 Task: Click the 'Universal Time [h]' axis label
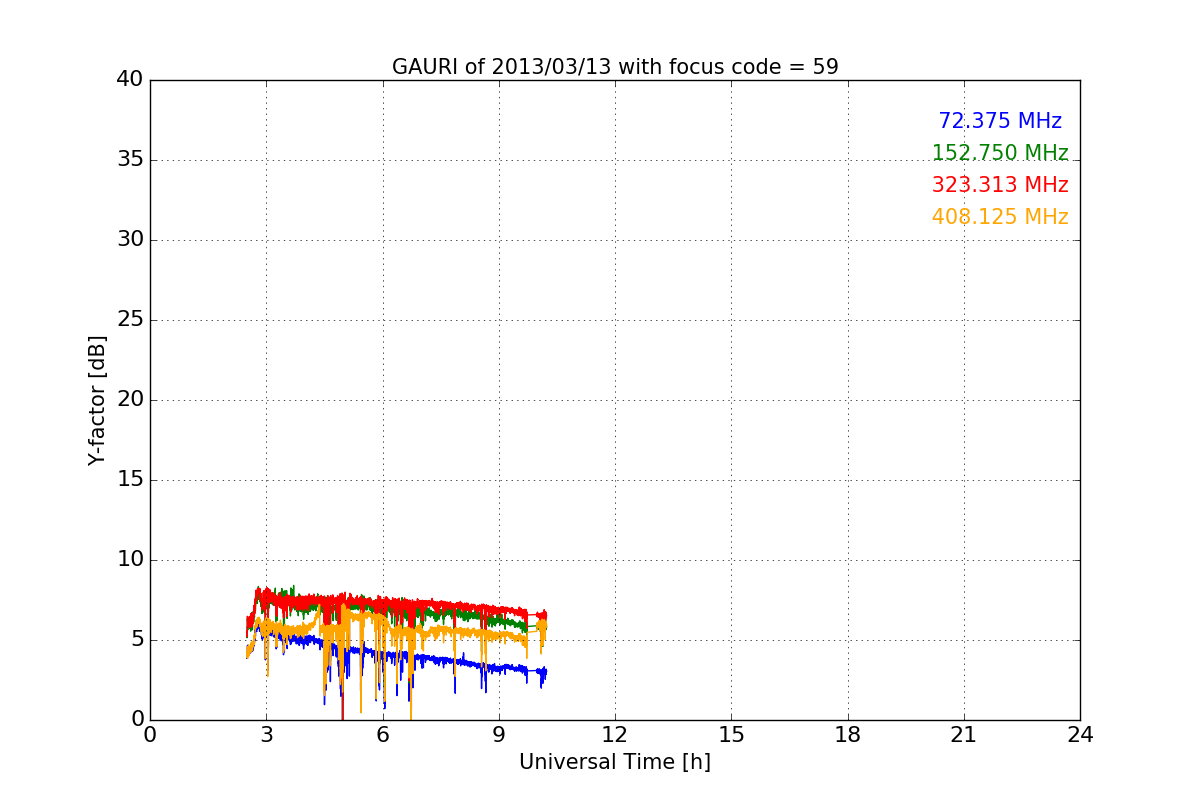(x=615, y=762)
